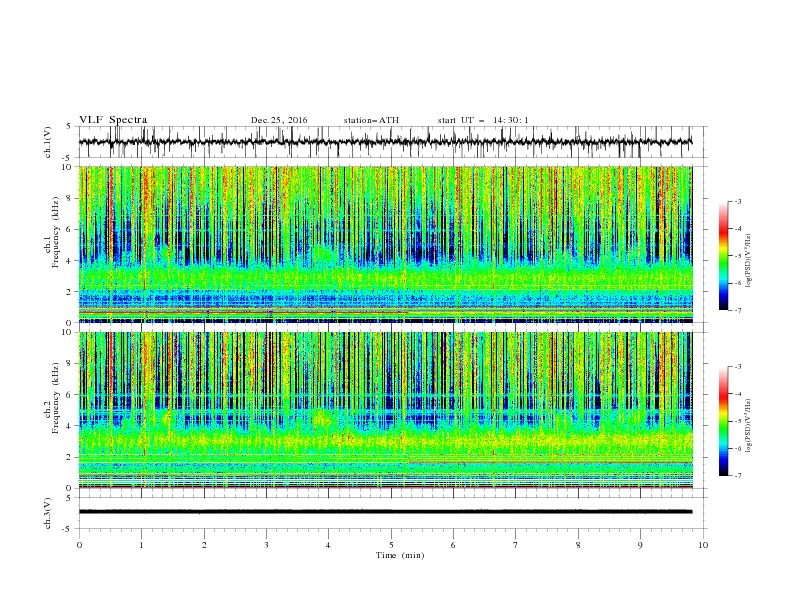
Task: Click the ch.2 PSD color scale bar
Action: pyautogui.click(x=723, y=421)
